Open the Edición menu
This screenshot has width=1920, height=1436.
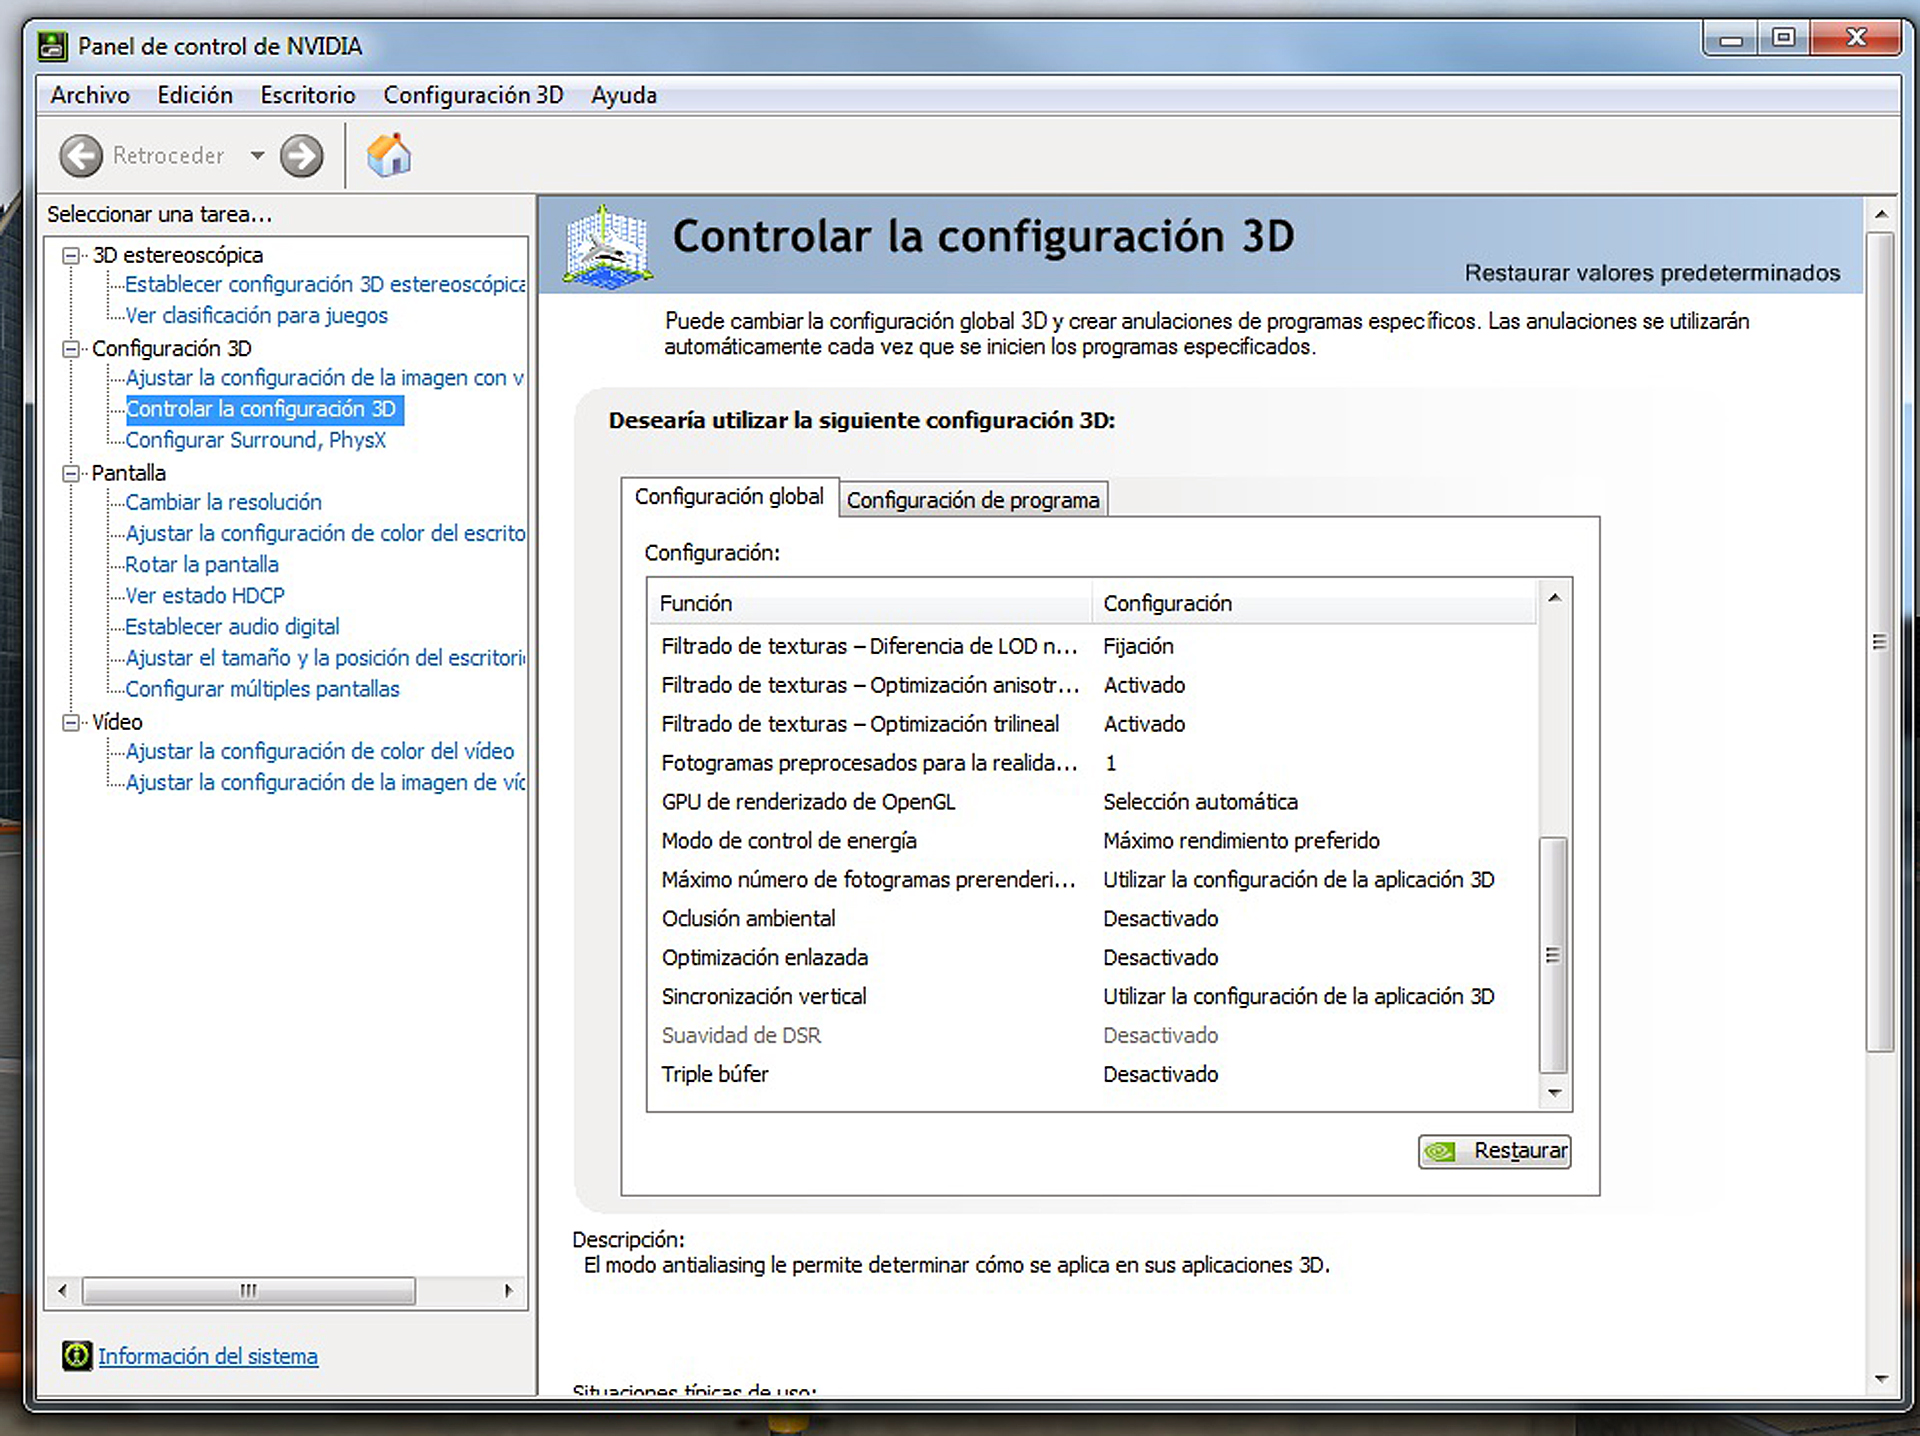(195, 95)
